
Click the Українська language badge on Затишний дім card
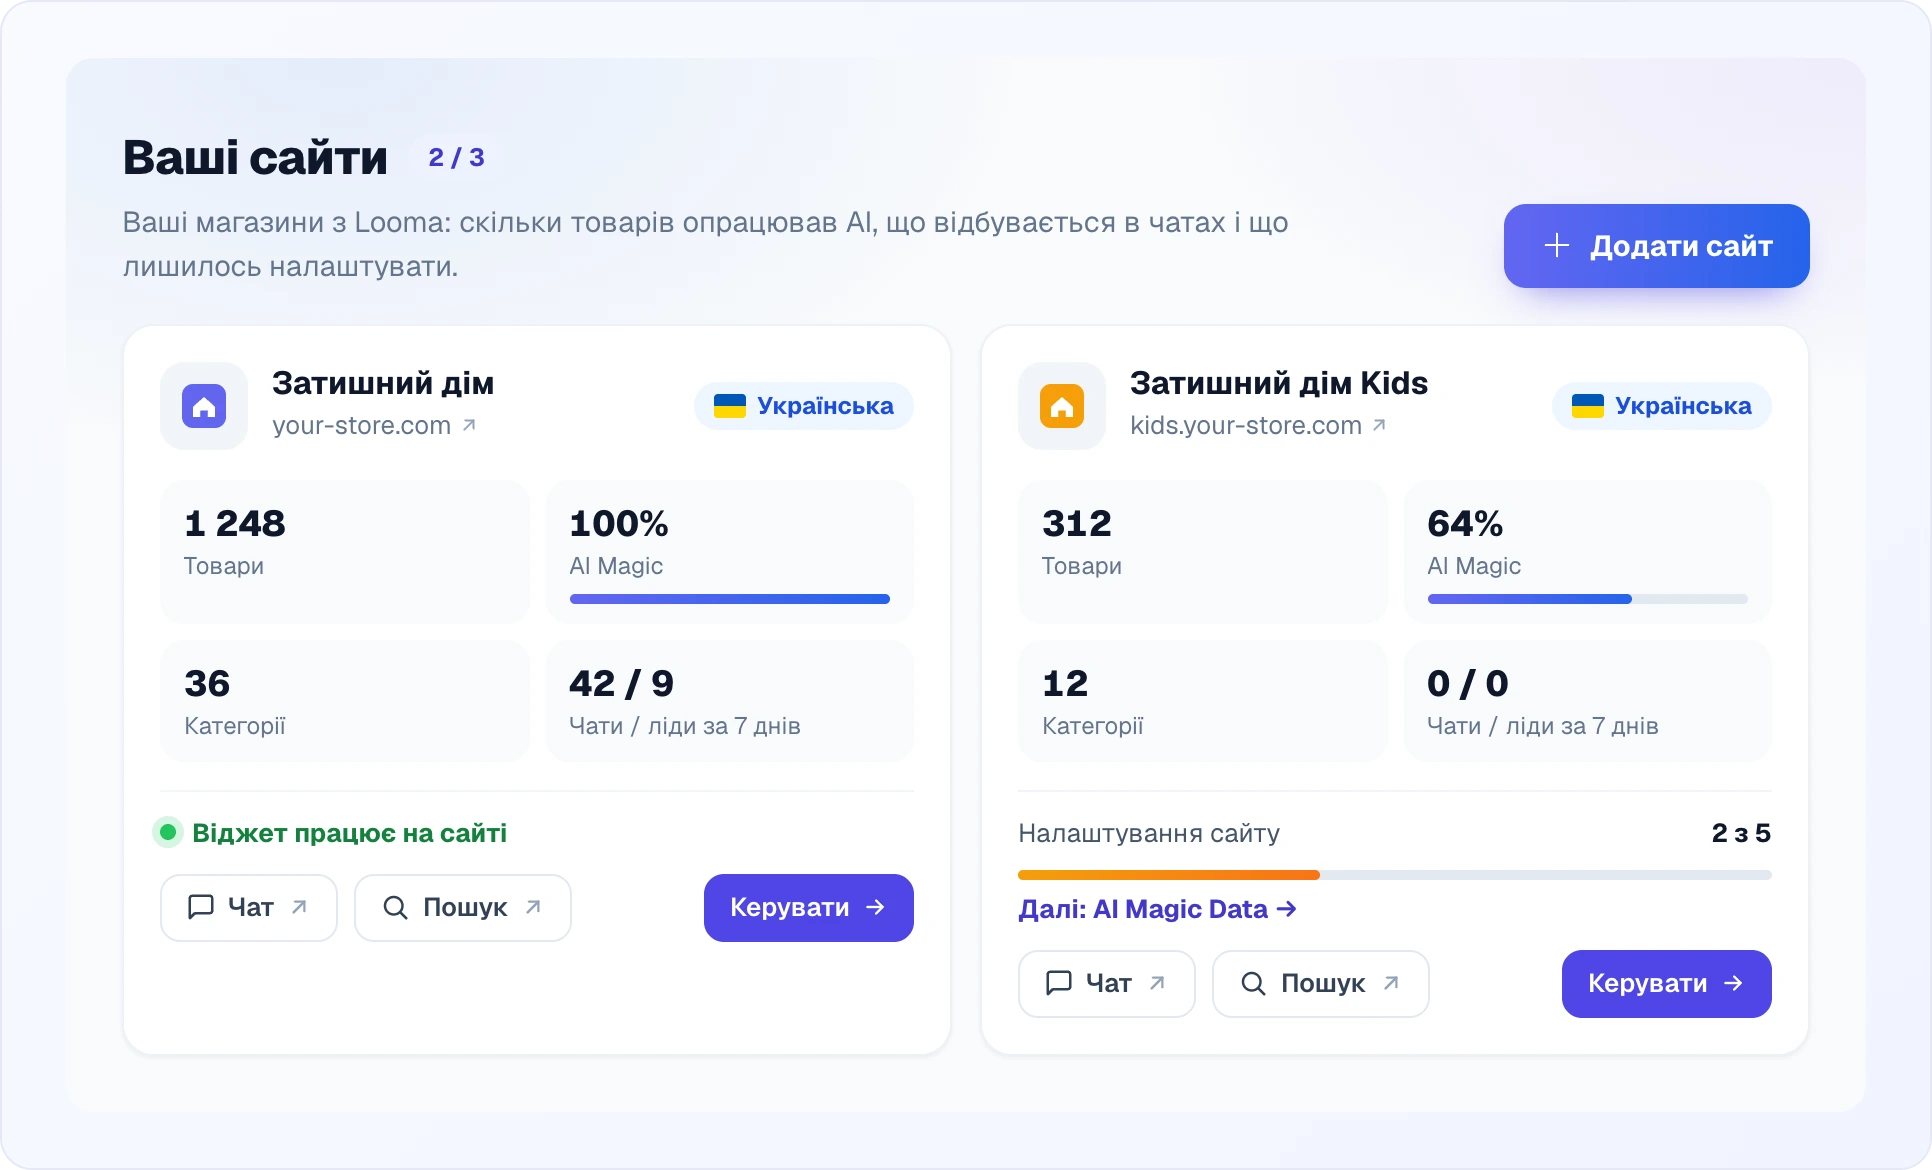[804, 406]
